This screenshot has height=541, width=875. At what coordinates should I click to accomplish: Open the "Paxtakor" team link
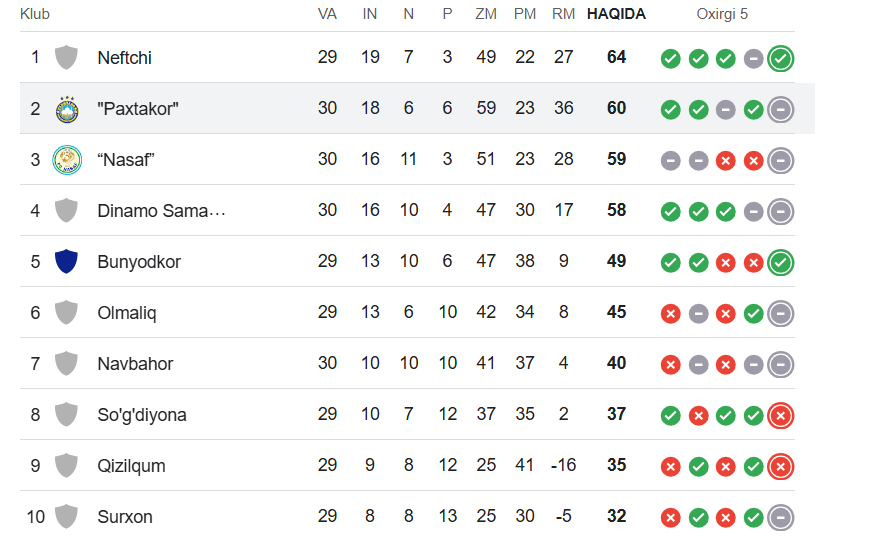(x=137, y=109)
